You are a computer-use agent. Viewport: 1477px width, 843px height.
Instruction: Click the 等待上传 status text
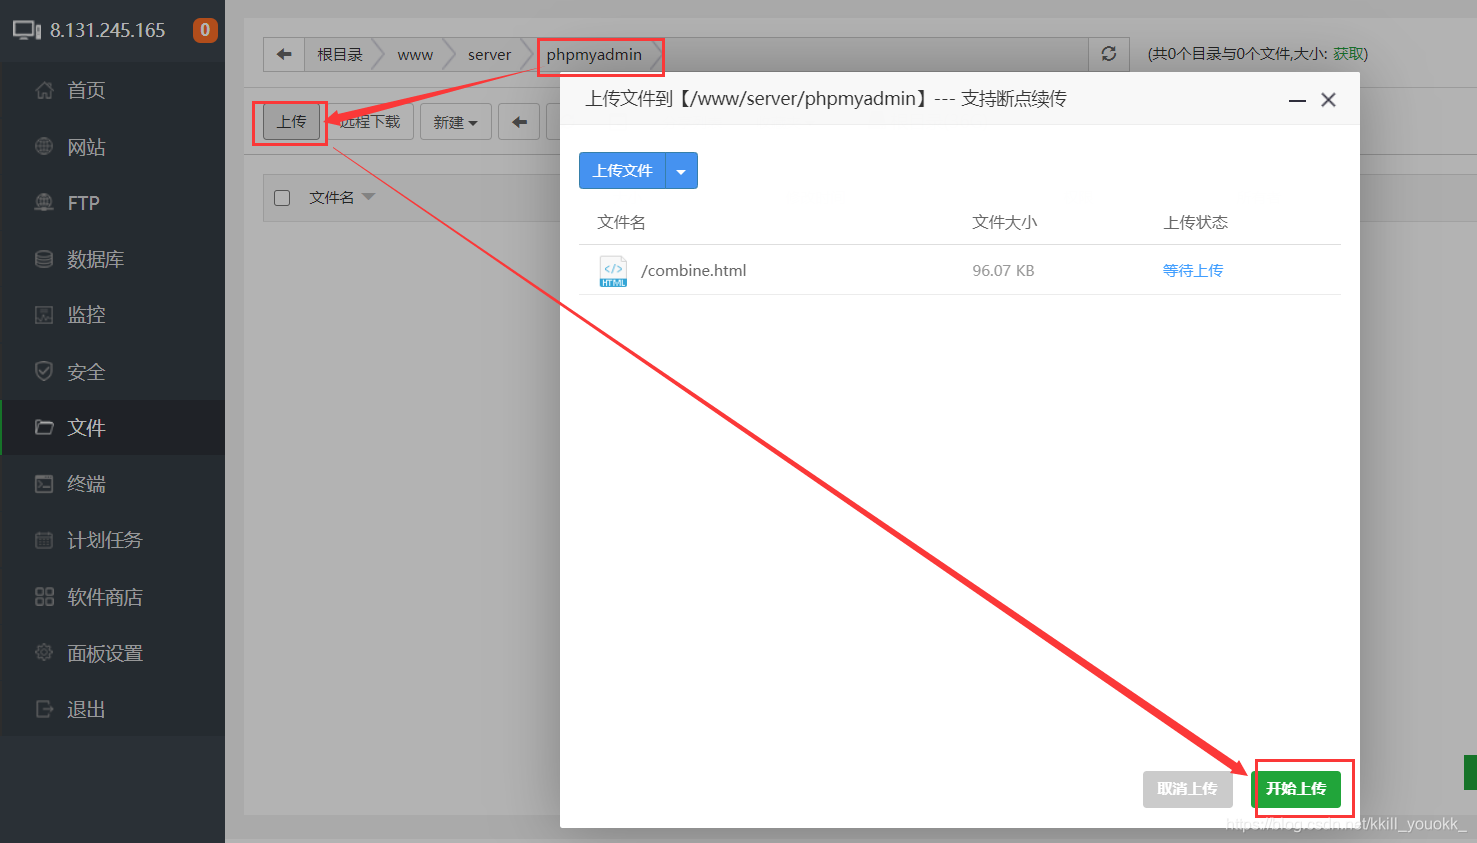coord(1192,271)
